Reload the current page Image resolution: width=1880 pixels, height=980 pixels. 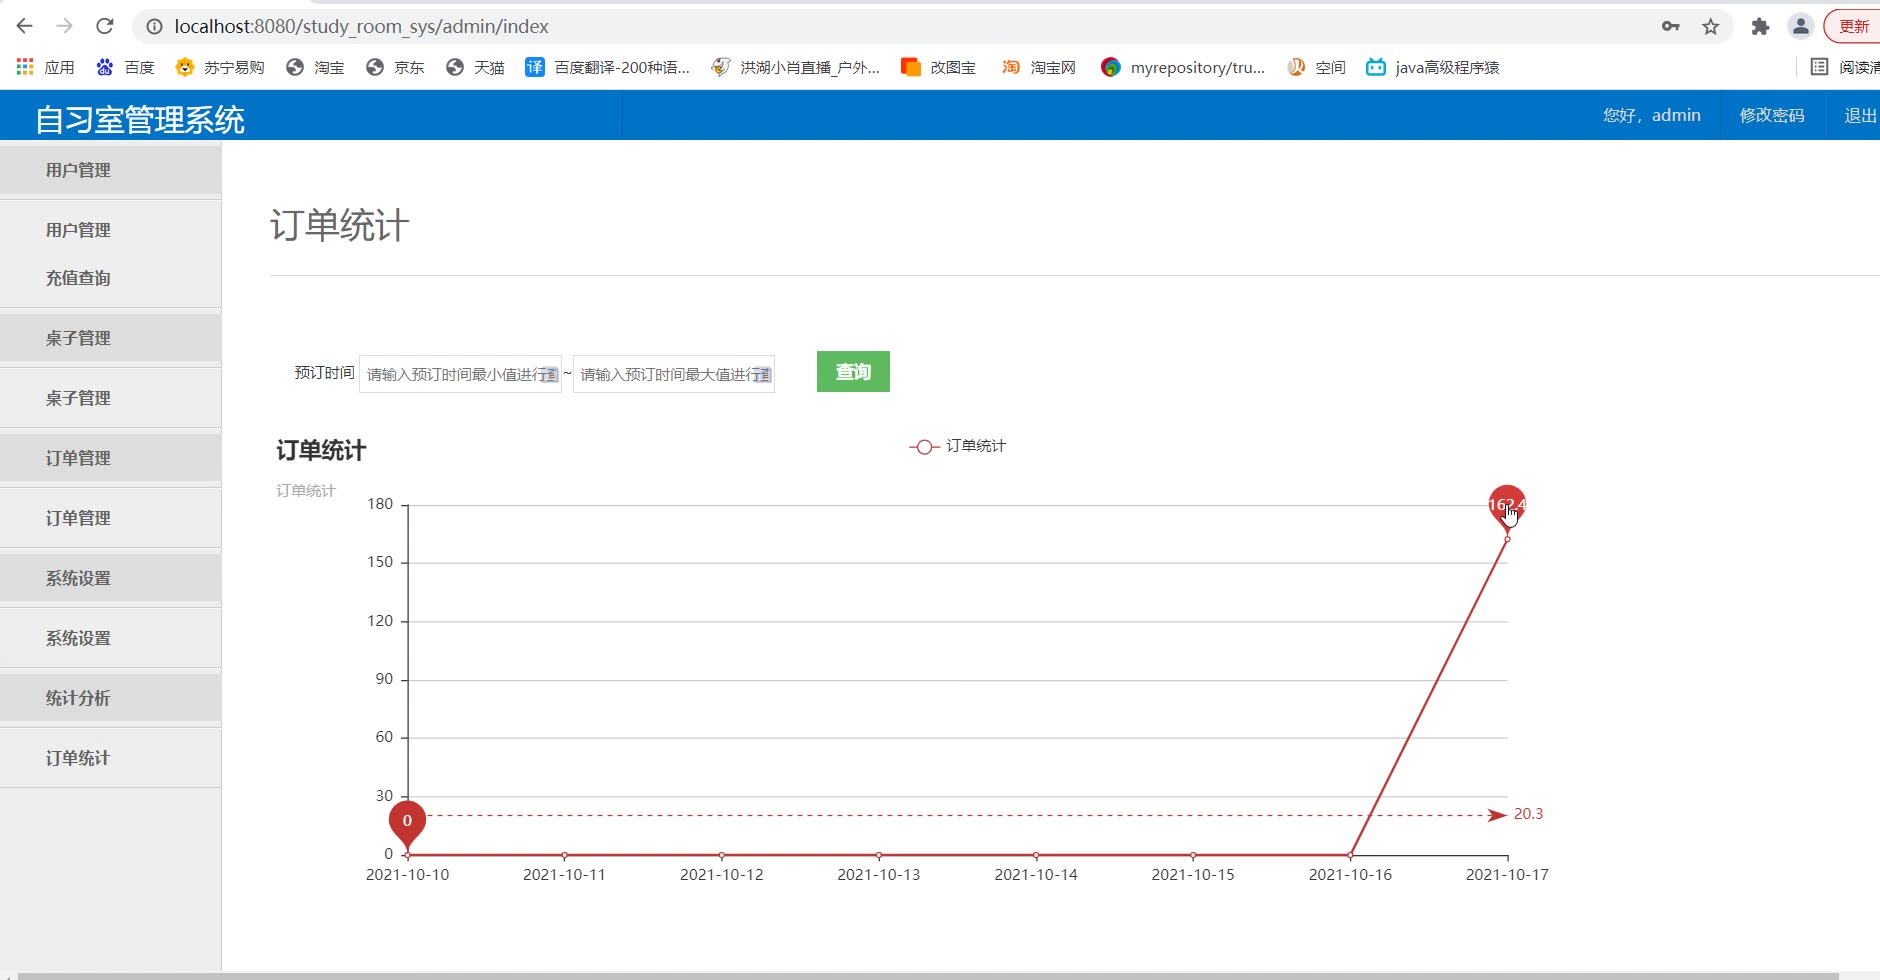[x=105, y=27]
